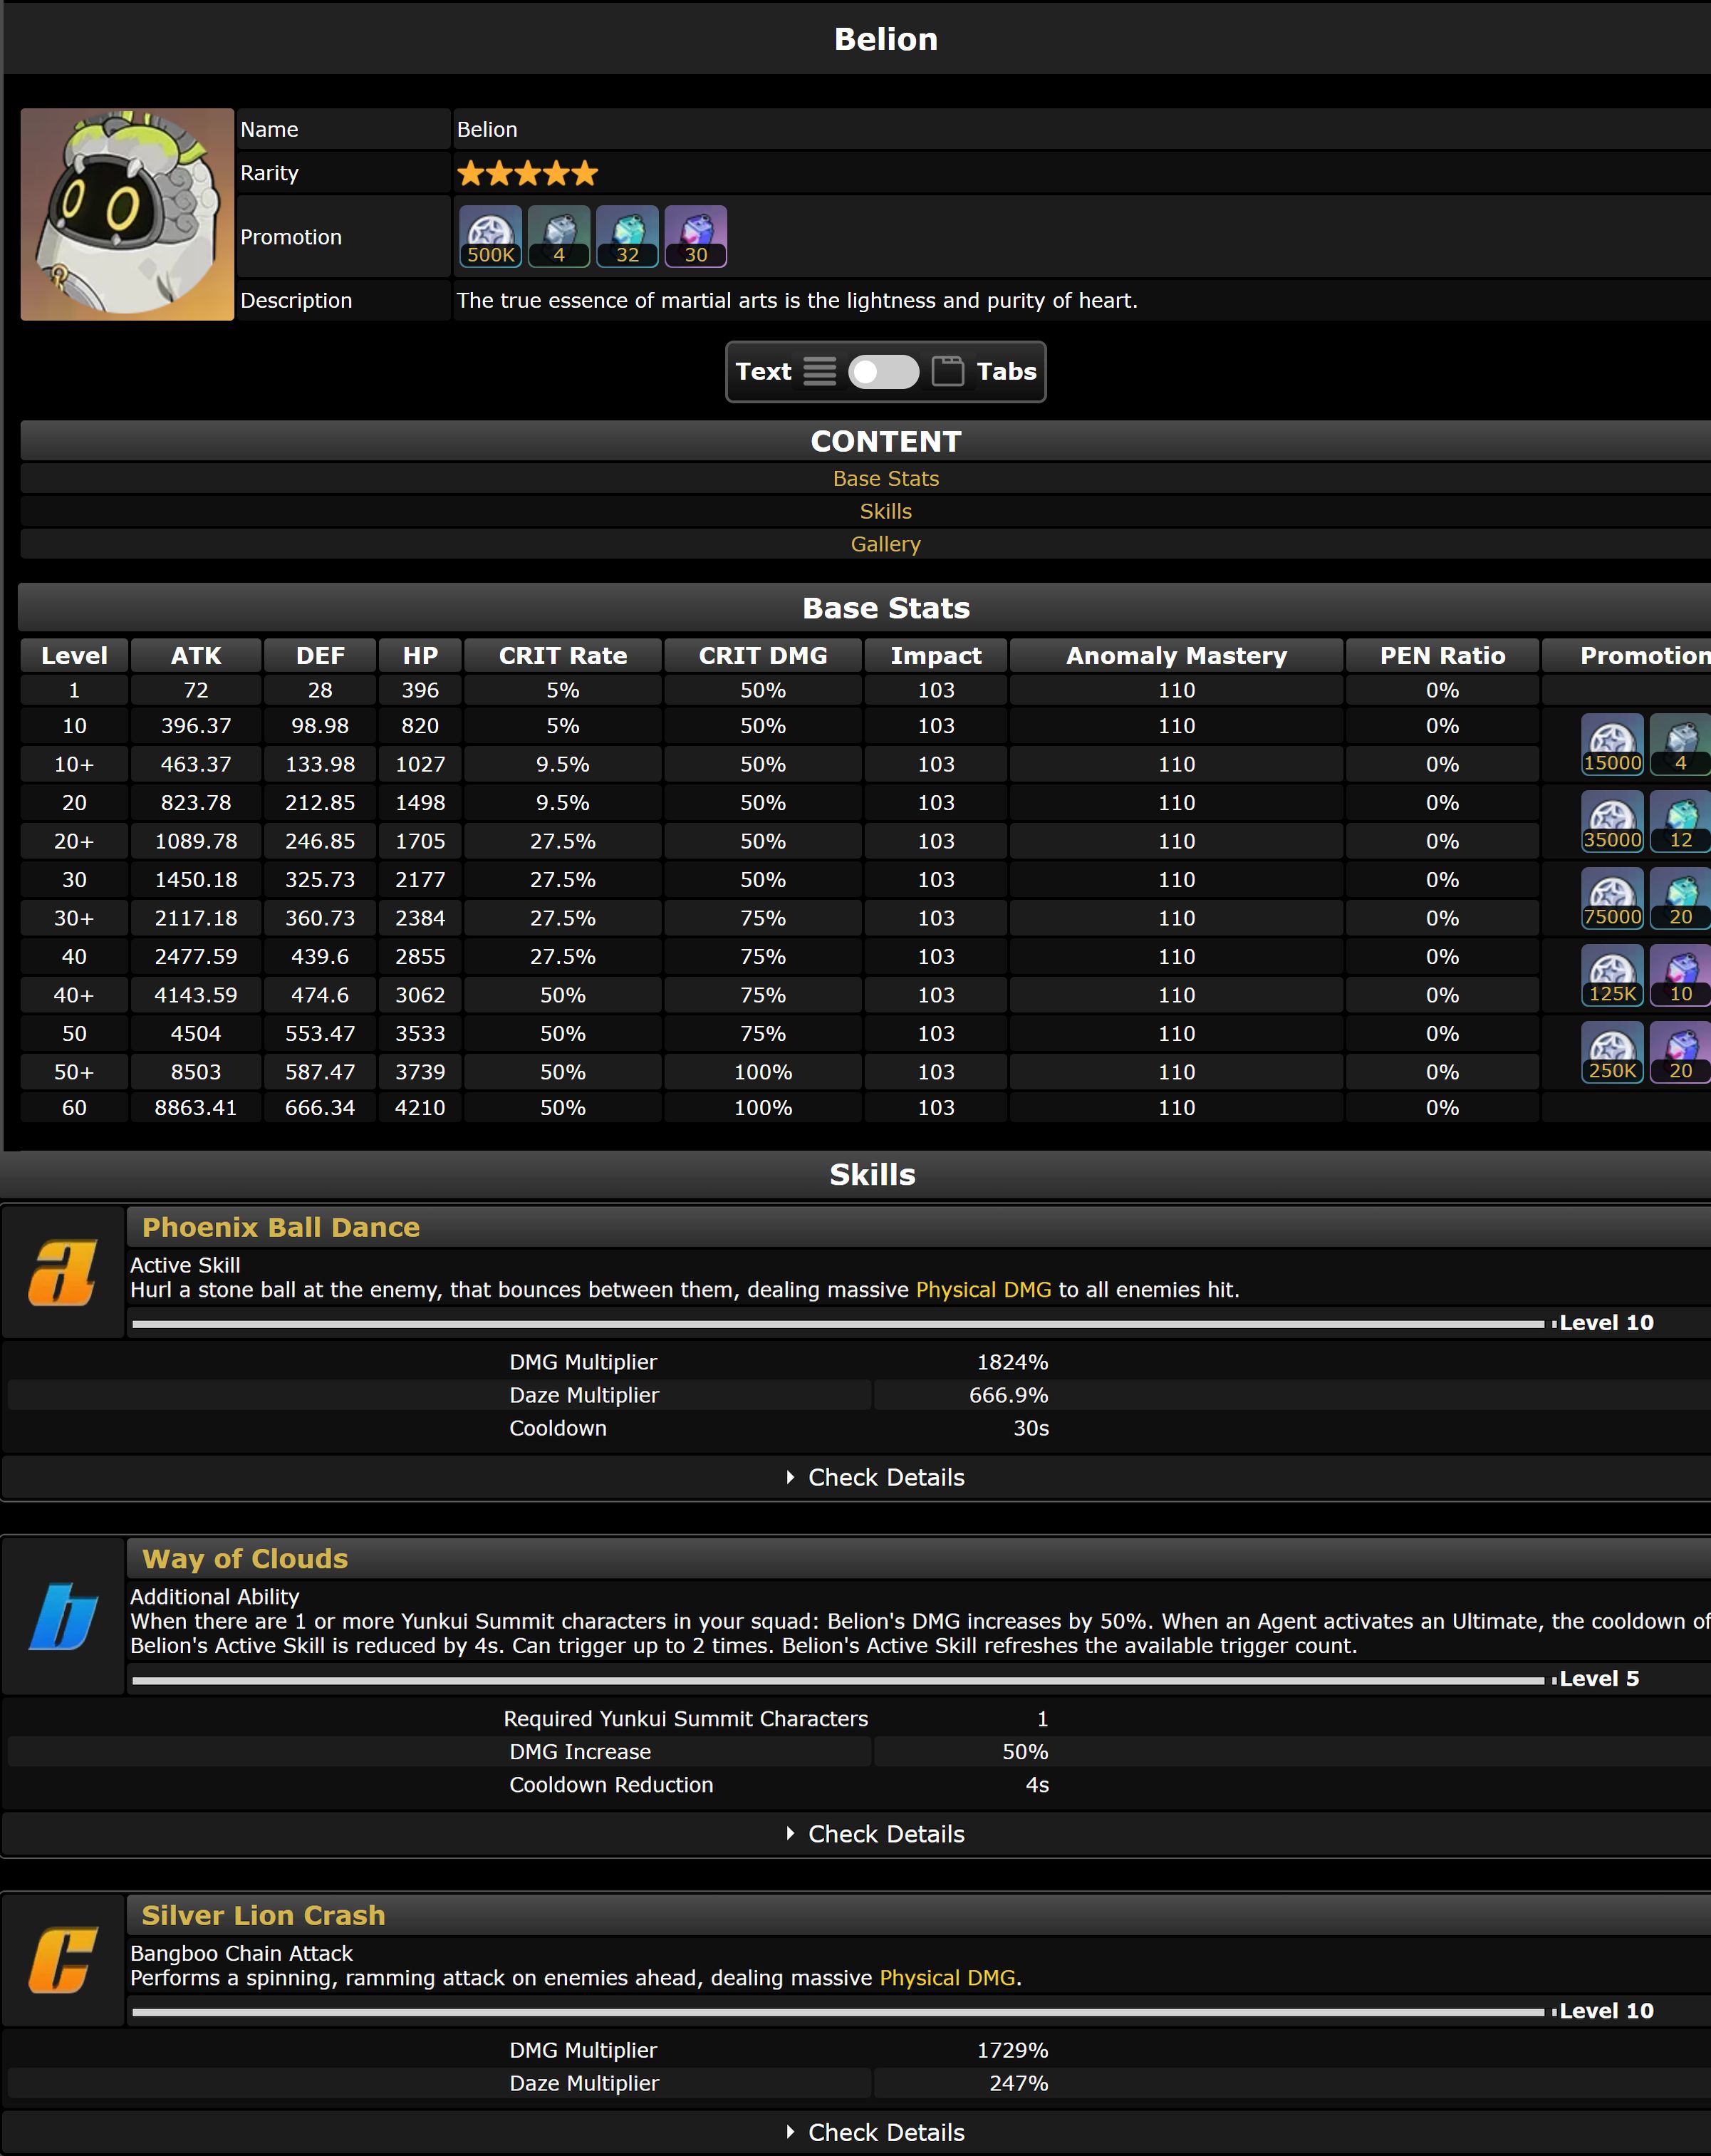1711x2156 pixels.
Task: Click the DEF value 666.34
Action: click(320, 1108)
